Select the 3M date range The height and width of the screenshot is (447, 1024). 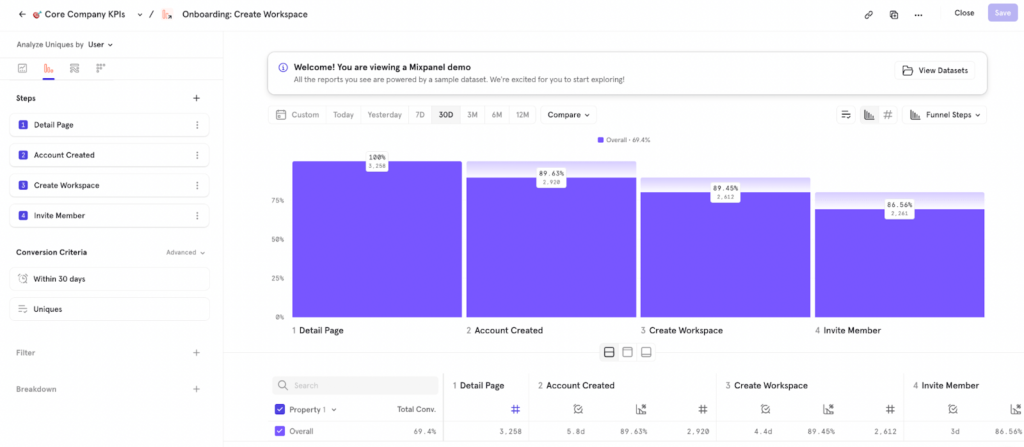point(472,115)
